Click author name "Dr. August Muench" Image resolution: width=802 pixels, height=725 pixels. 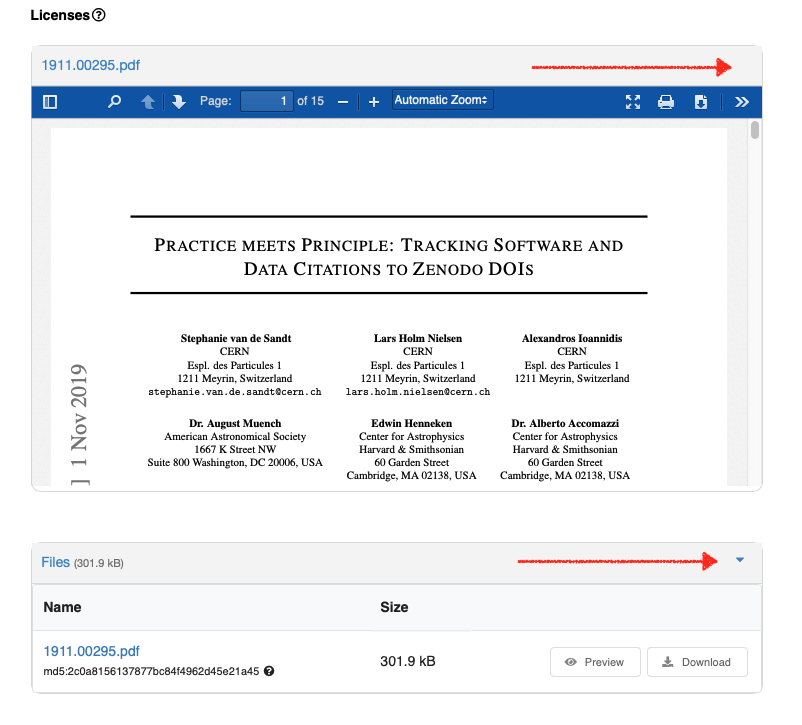235,423
